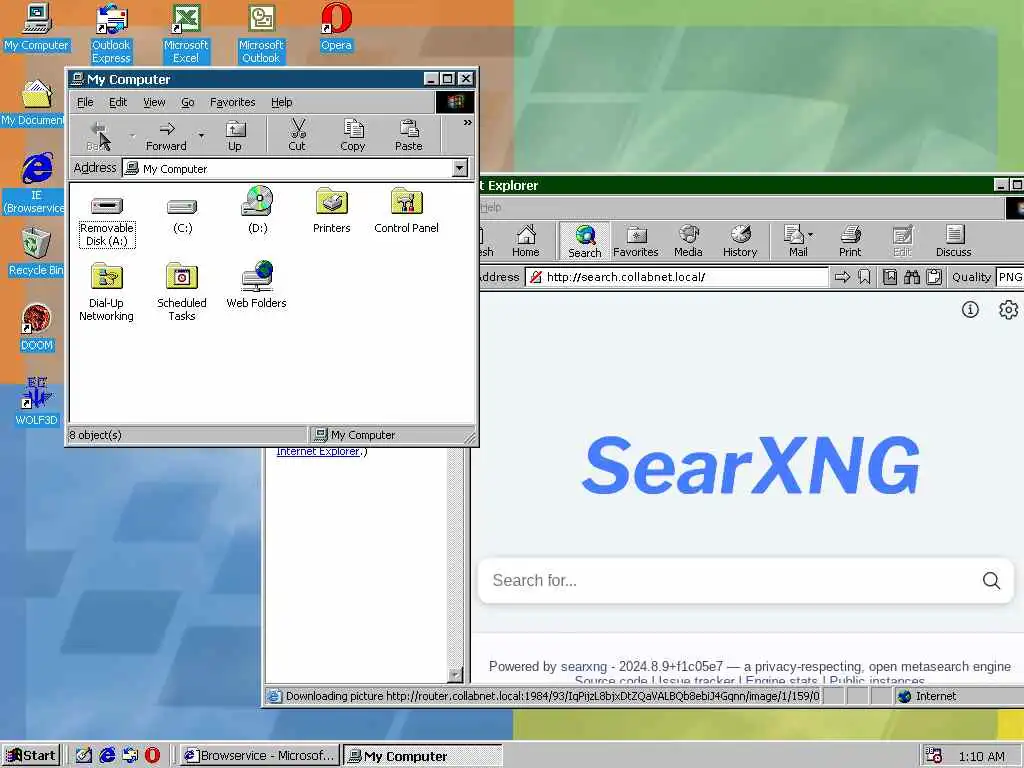The width and height of the screenshot is (1024, 768).
Task: Click the Cut scissors icon
Action: [x=297, y=135]
